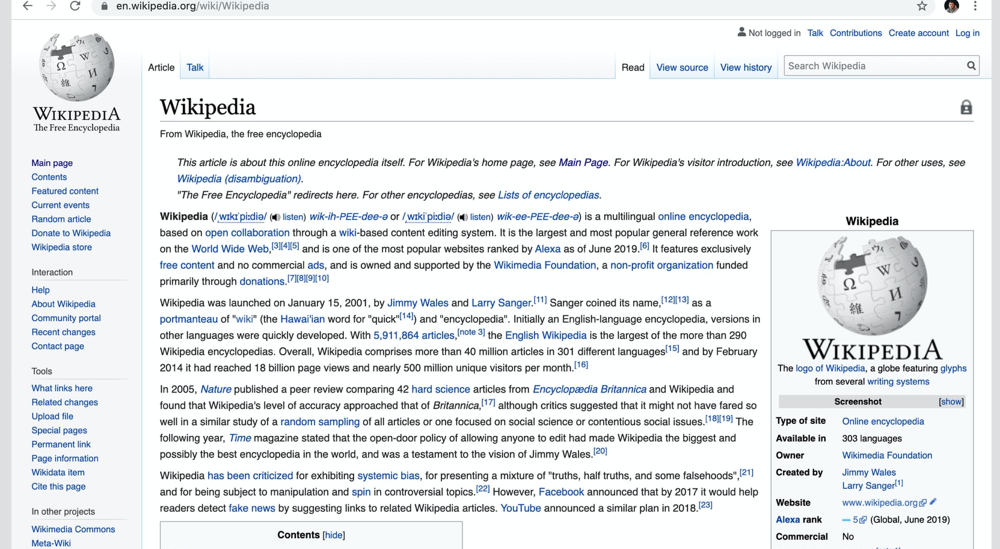Click the browser back arrow
Image resolution: width=1000 pixels, height=549 pixels.
click(27, 6)
